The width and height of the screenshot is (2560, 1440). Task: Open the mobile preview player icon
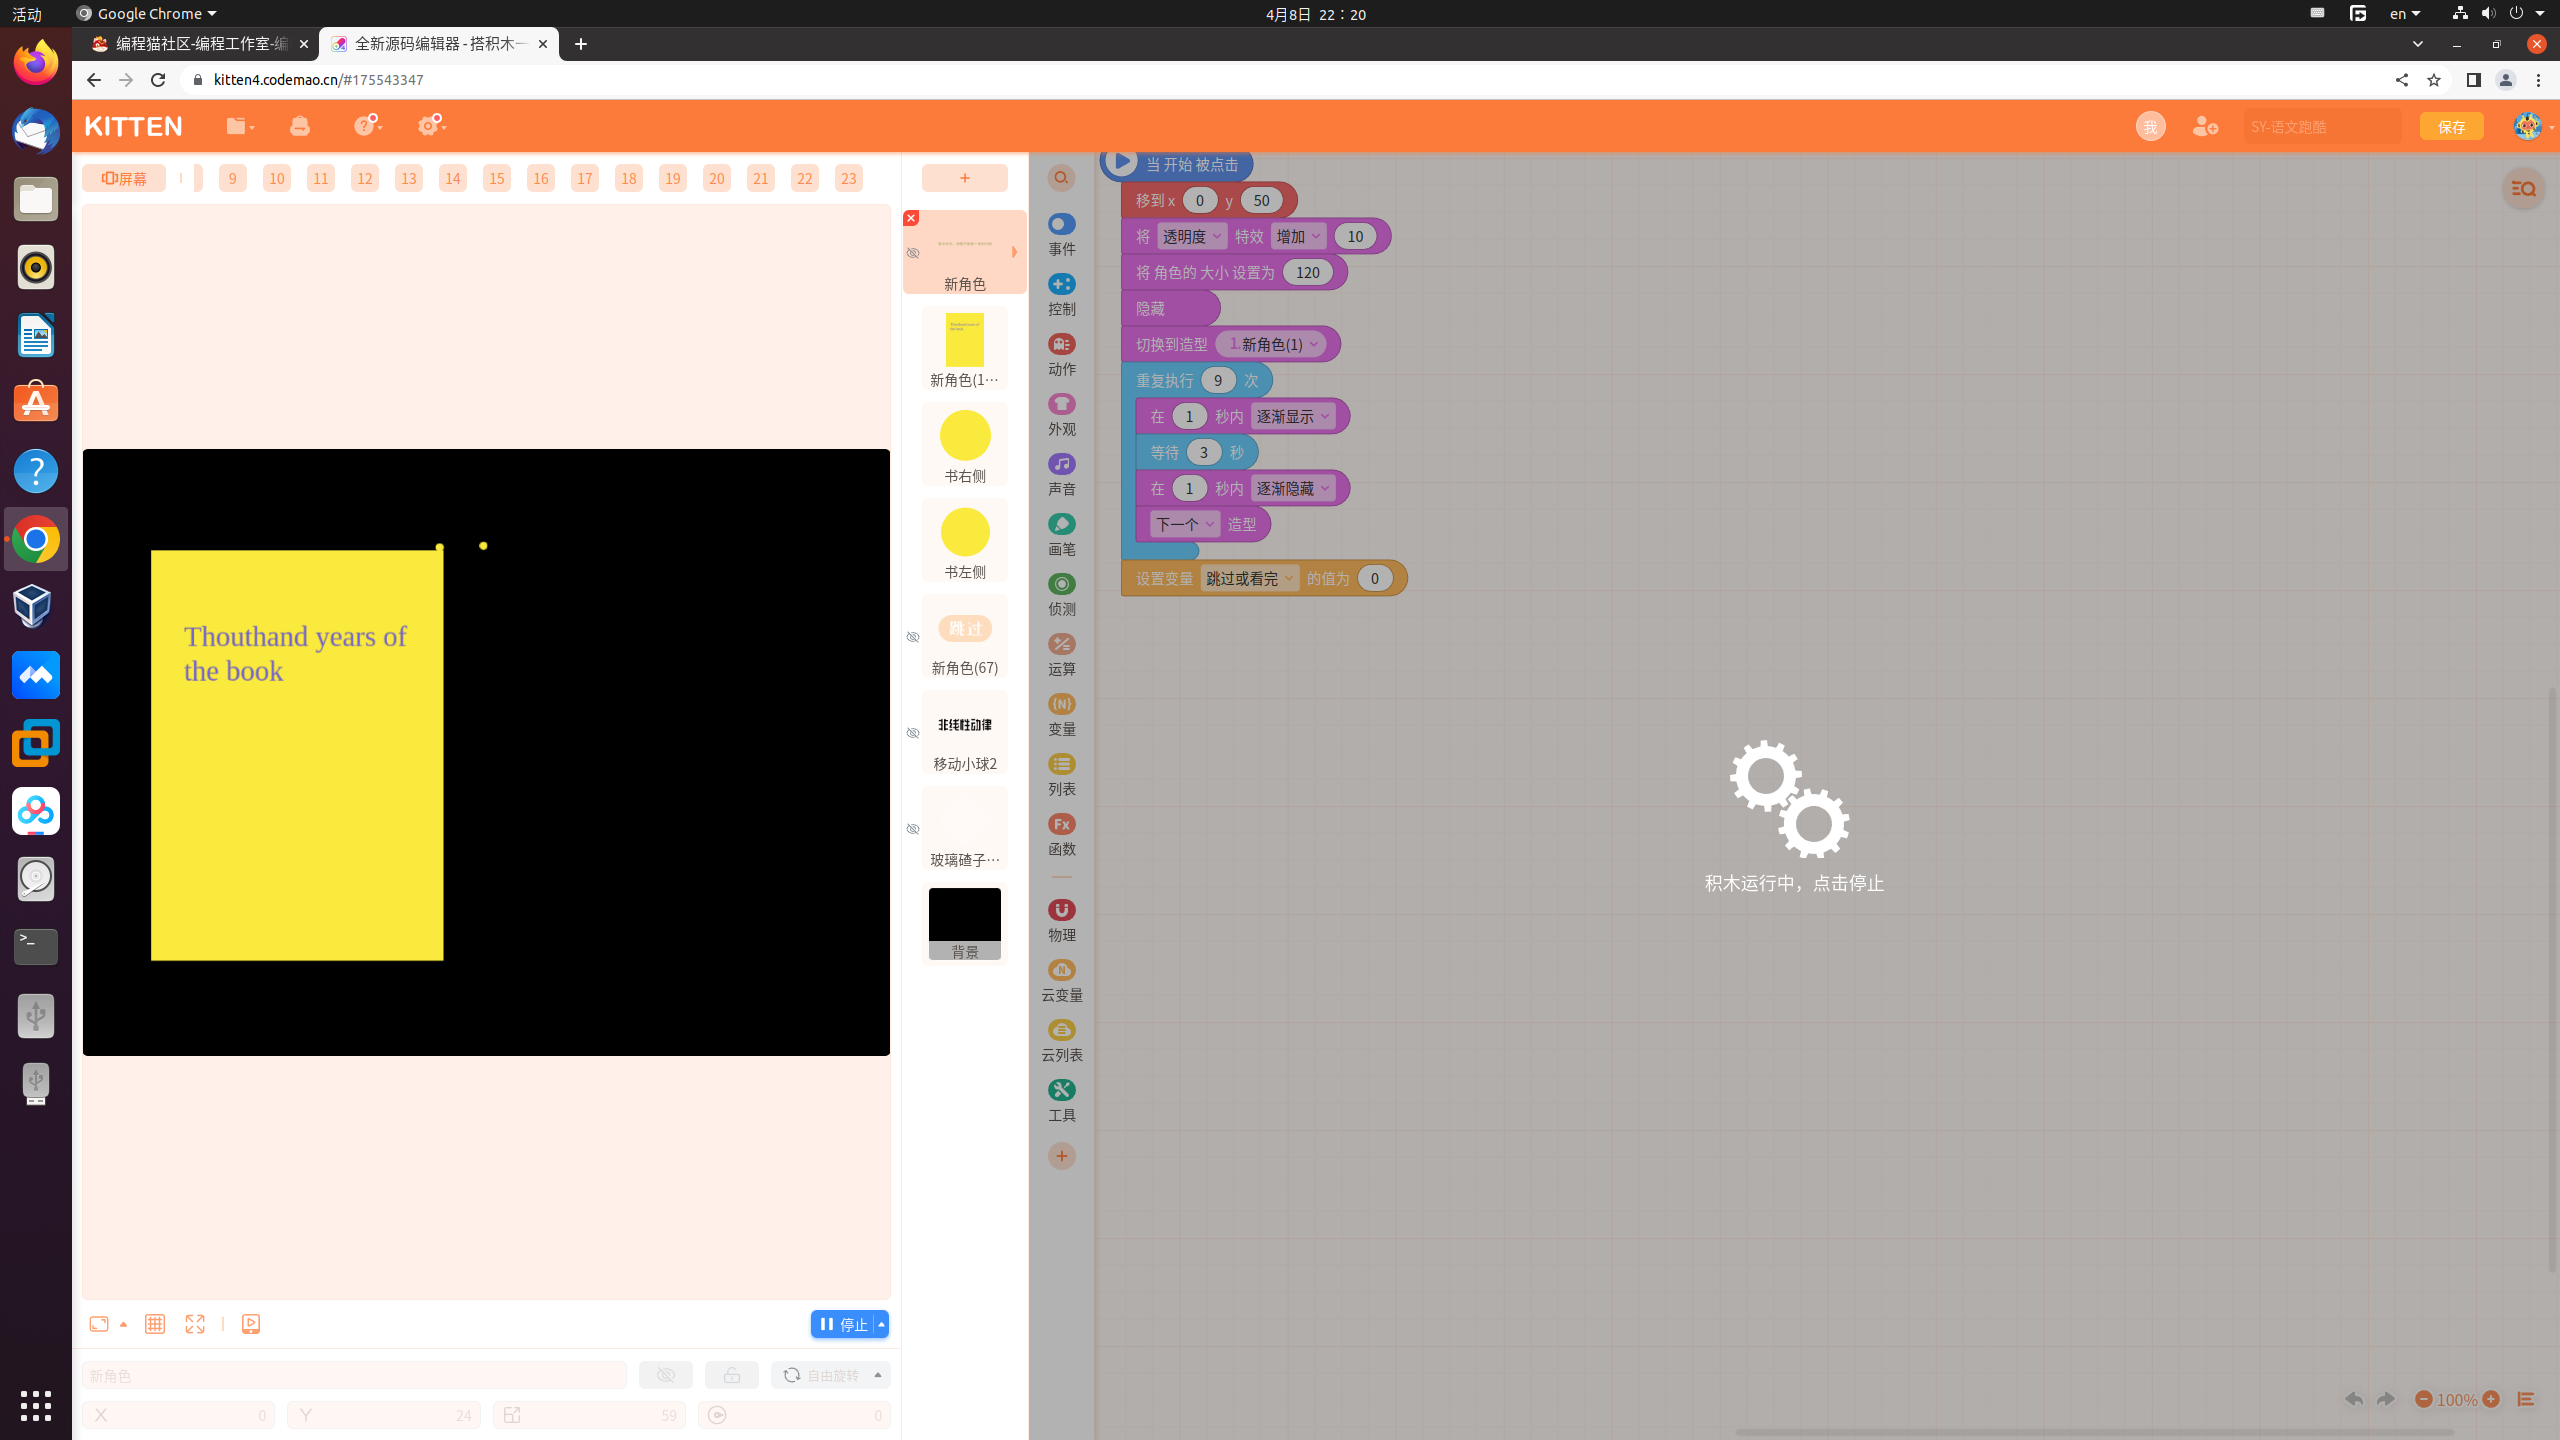[x=251, y=1324]
